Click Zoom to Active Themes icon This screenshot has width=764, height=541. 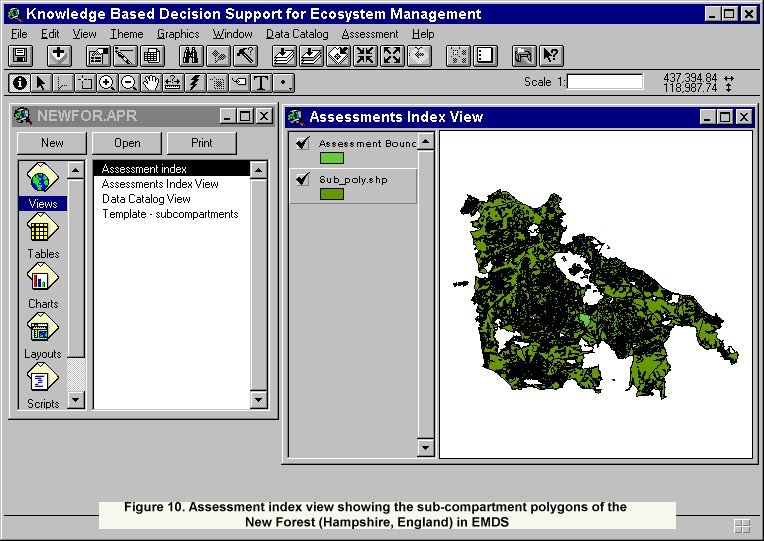(311, 56)
